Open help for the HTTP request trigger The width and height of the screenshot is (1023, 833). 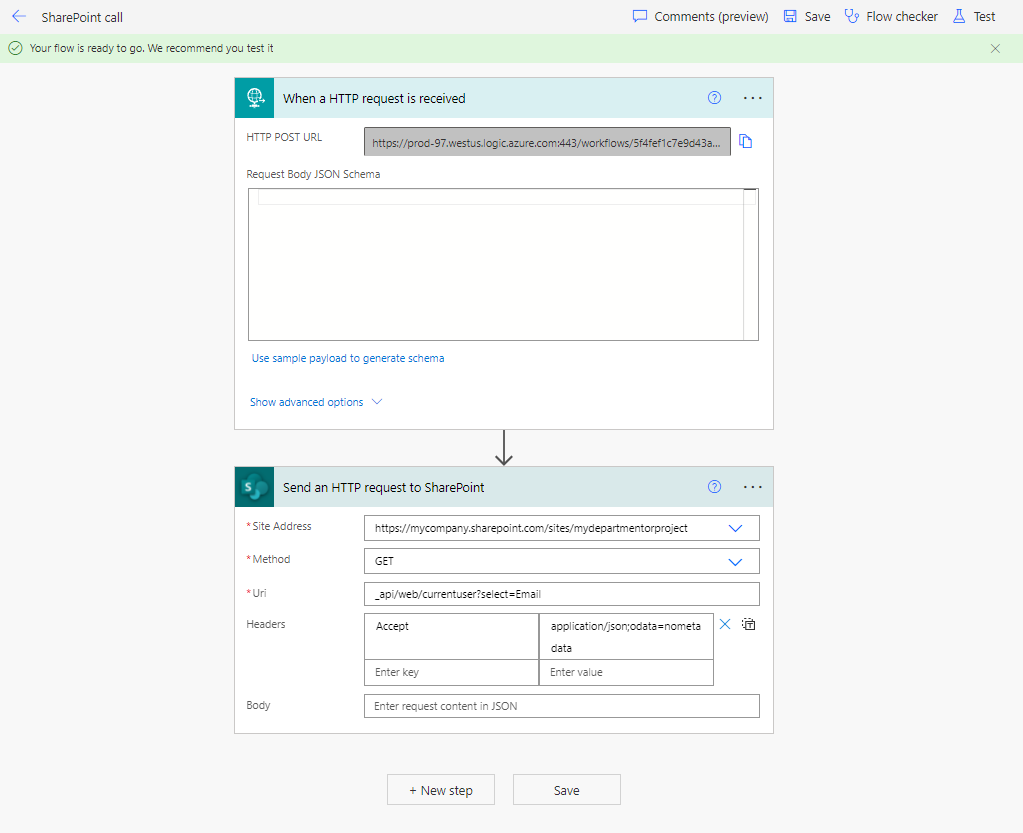pyautogui.click(x=714, y=98)
